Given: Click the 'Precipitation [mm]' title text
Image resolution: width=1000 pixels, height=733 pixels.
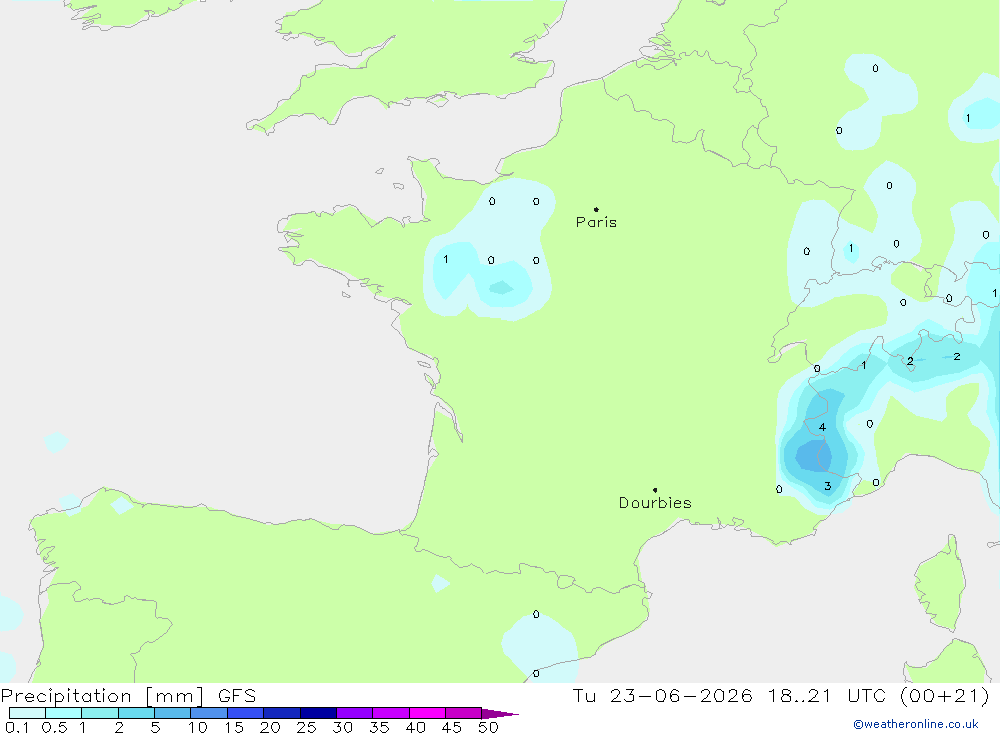Looking at the screenshot, I should point(102,695).
